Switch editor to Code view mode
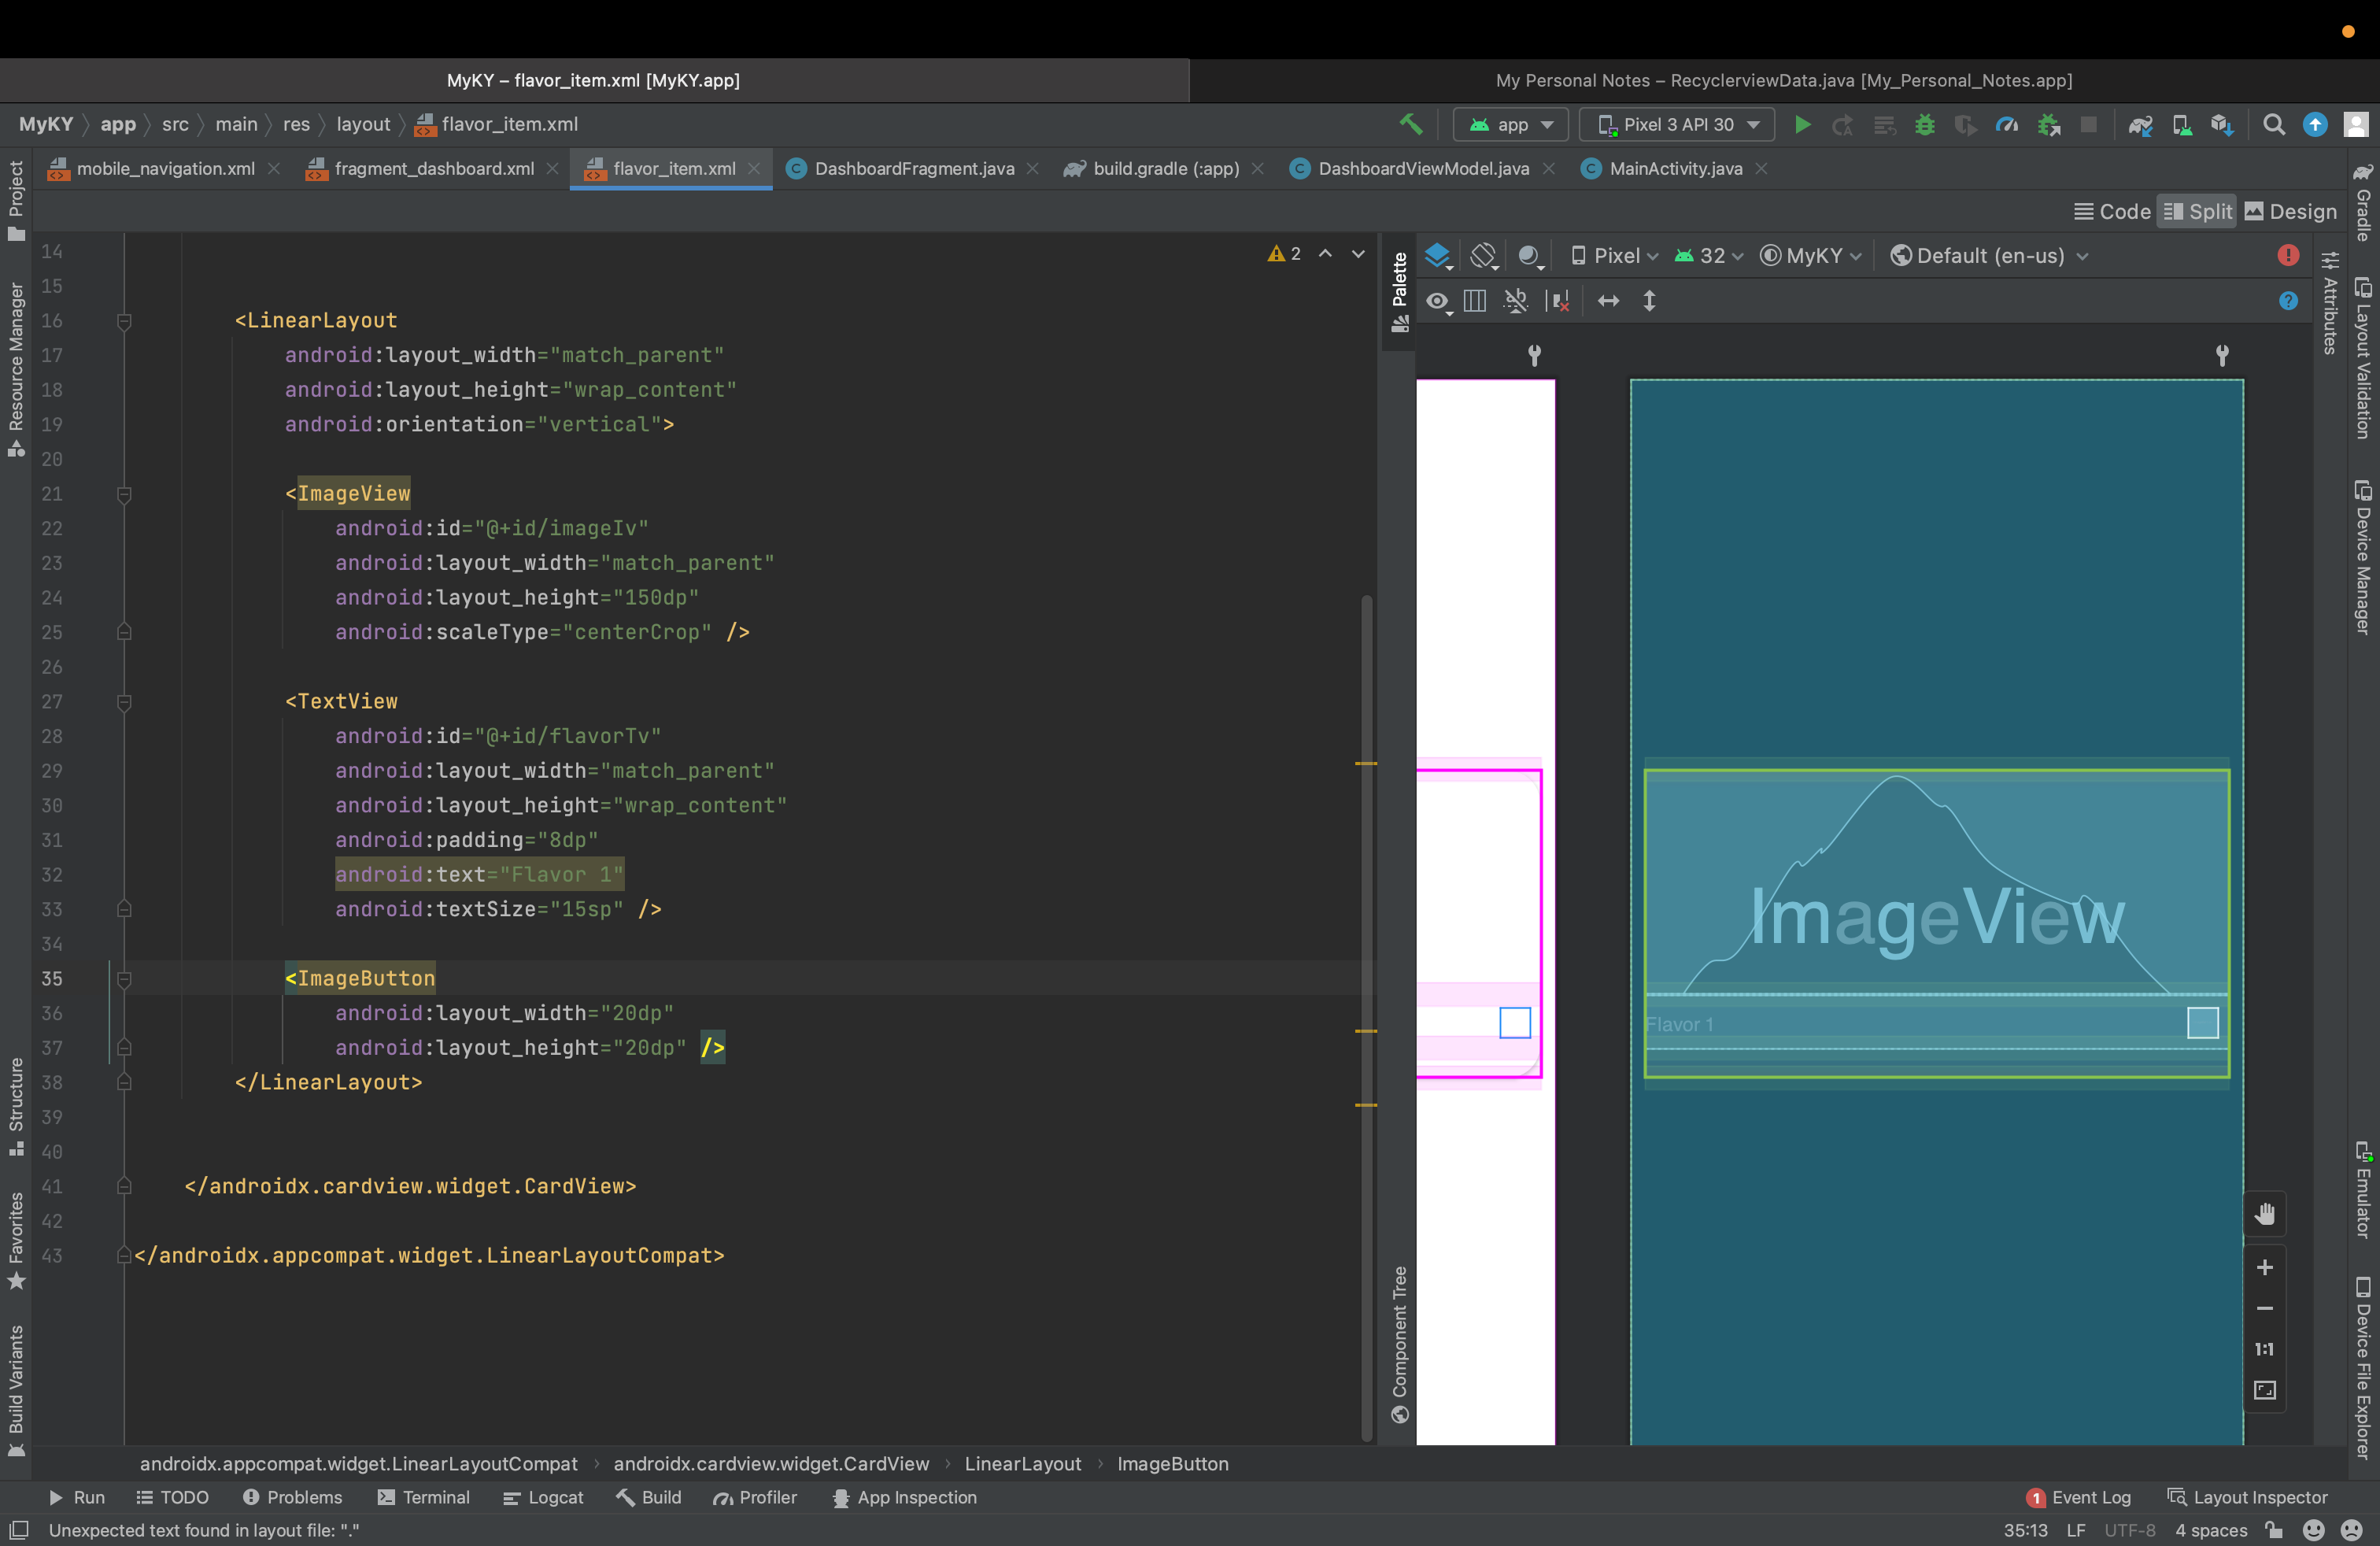Viewport: 2380px width, 1546px height. click(2112, 211)
